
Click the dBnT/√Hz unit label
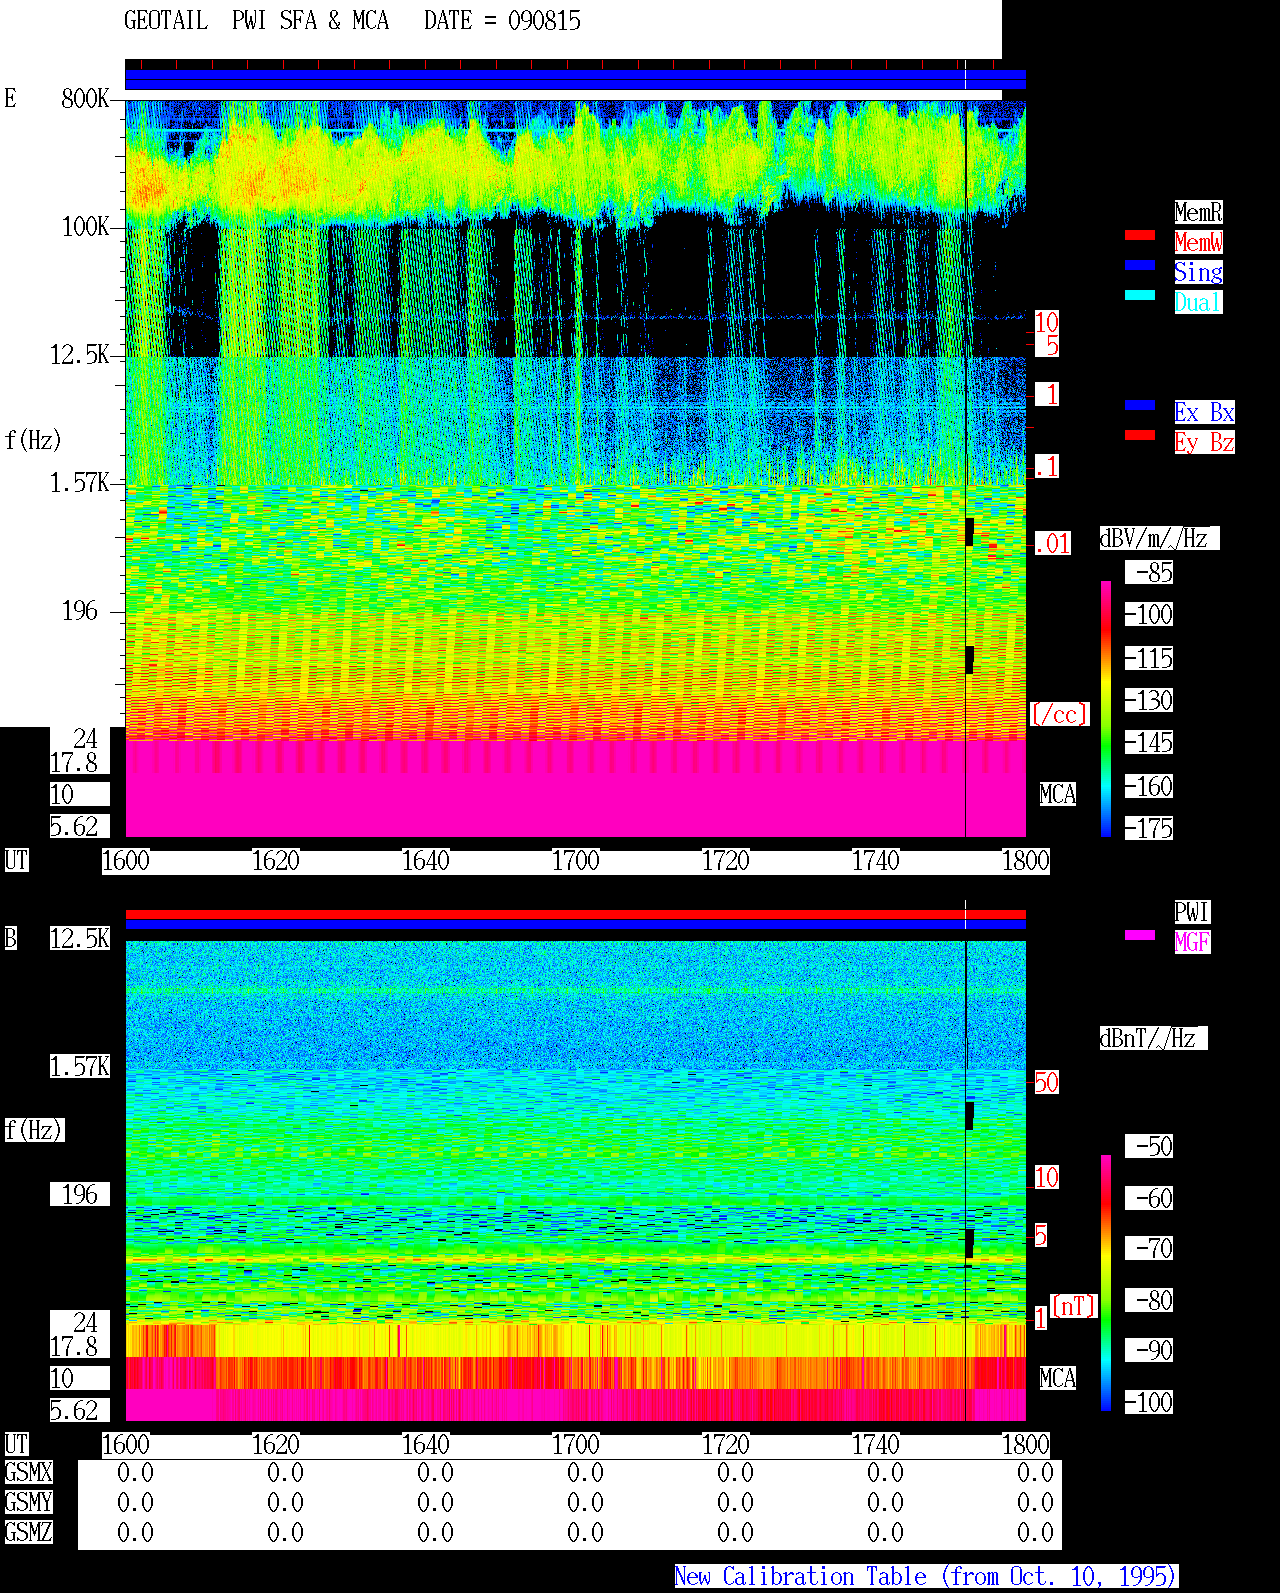pos(1153,1038)
